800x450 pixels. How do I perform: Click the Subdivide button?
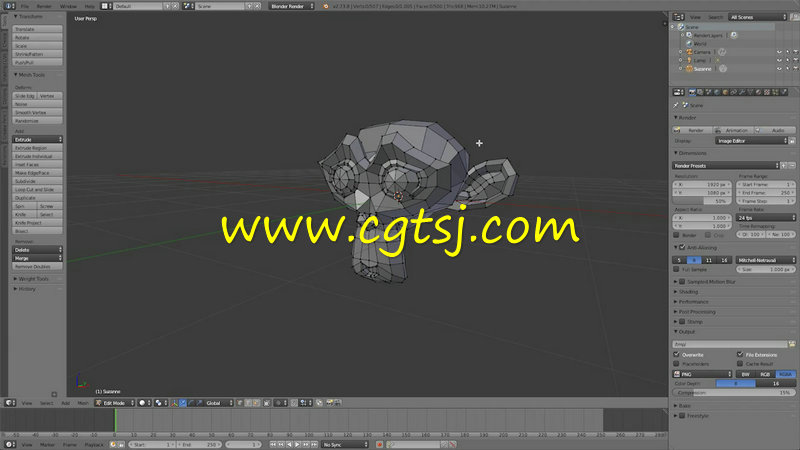point(37,181)
